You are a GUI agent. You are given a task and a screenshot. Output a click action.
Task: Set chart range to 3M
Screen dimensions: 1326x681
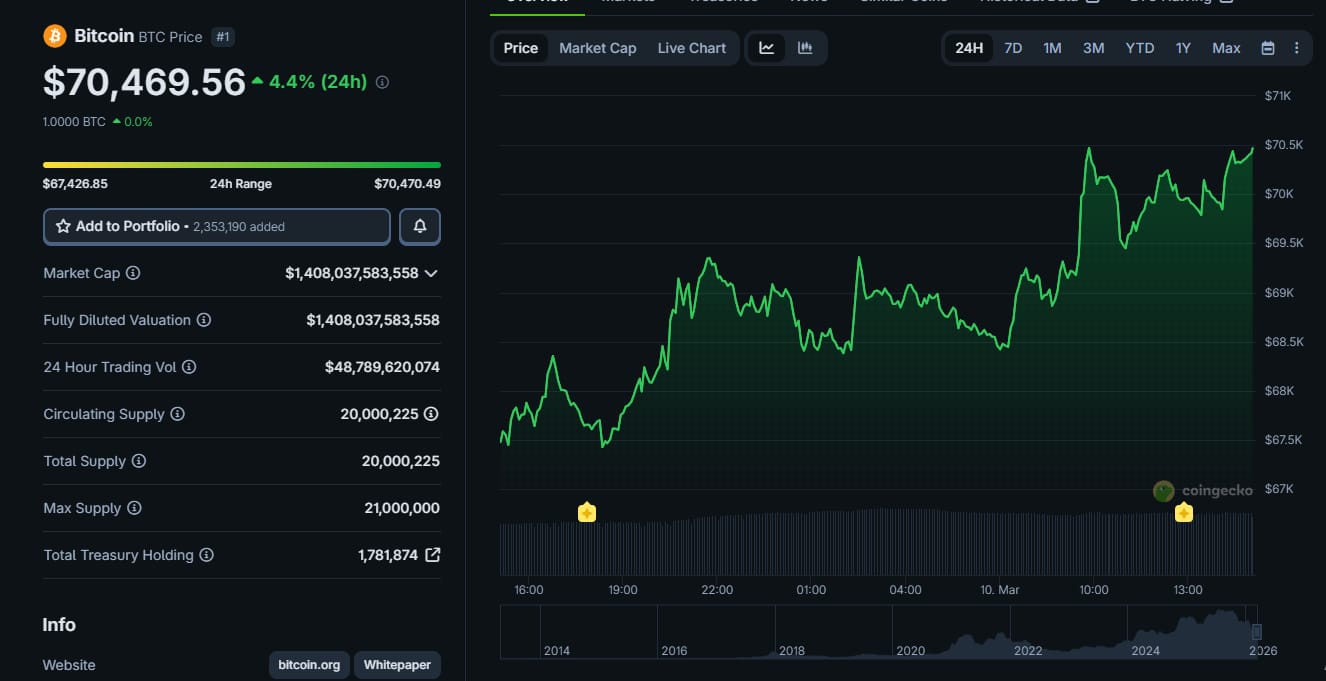1094,48
